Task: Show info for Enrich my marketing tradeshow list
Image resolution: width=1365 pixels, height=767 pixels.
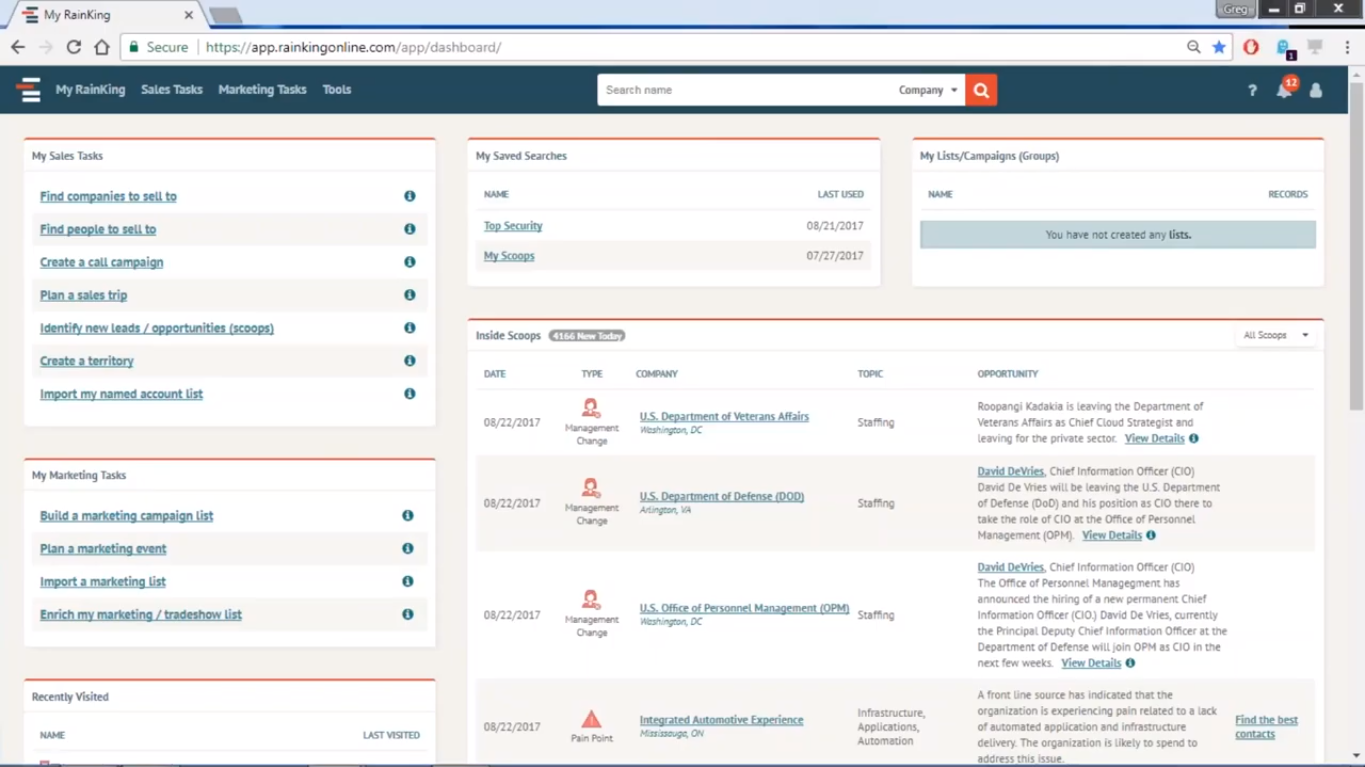Action: point(408,615)
